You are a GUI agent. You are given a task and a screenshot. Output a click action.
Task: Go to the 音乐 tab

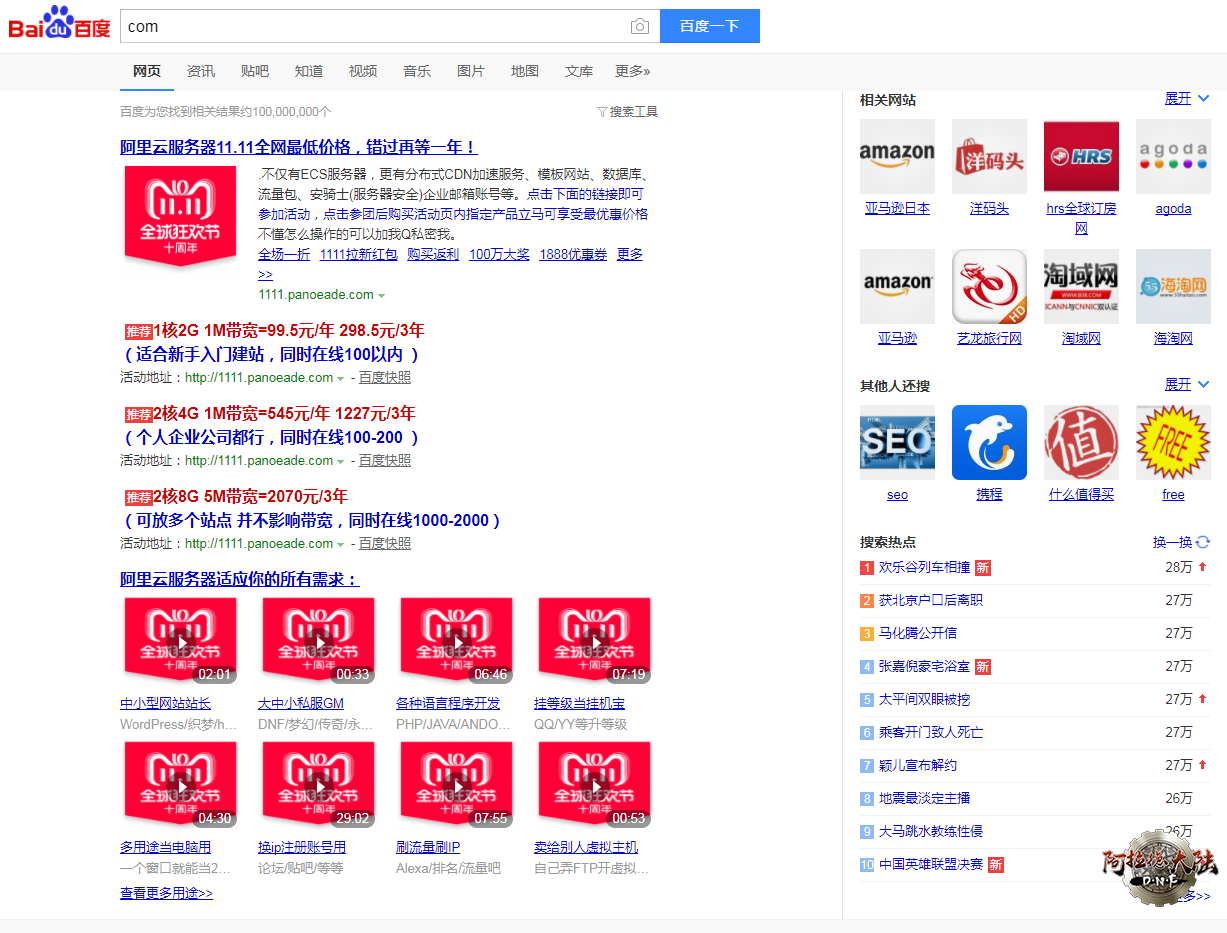(417, 71)
